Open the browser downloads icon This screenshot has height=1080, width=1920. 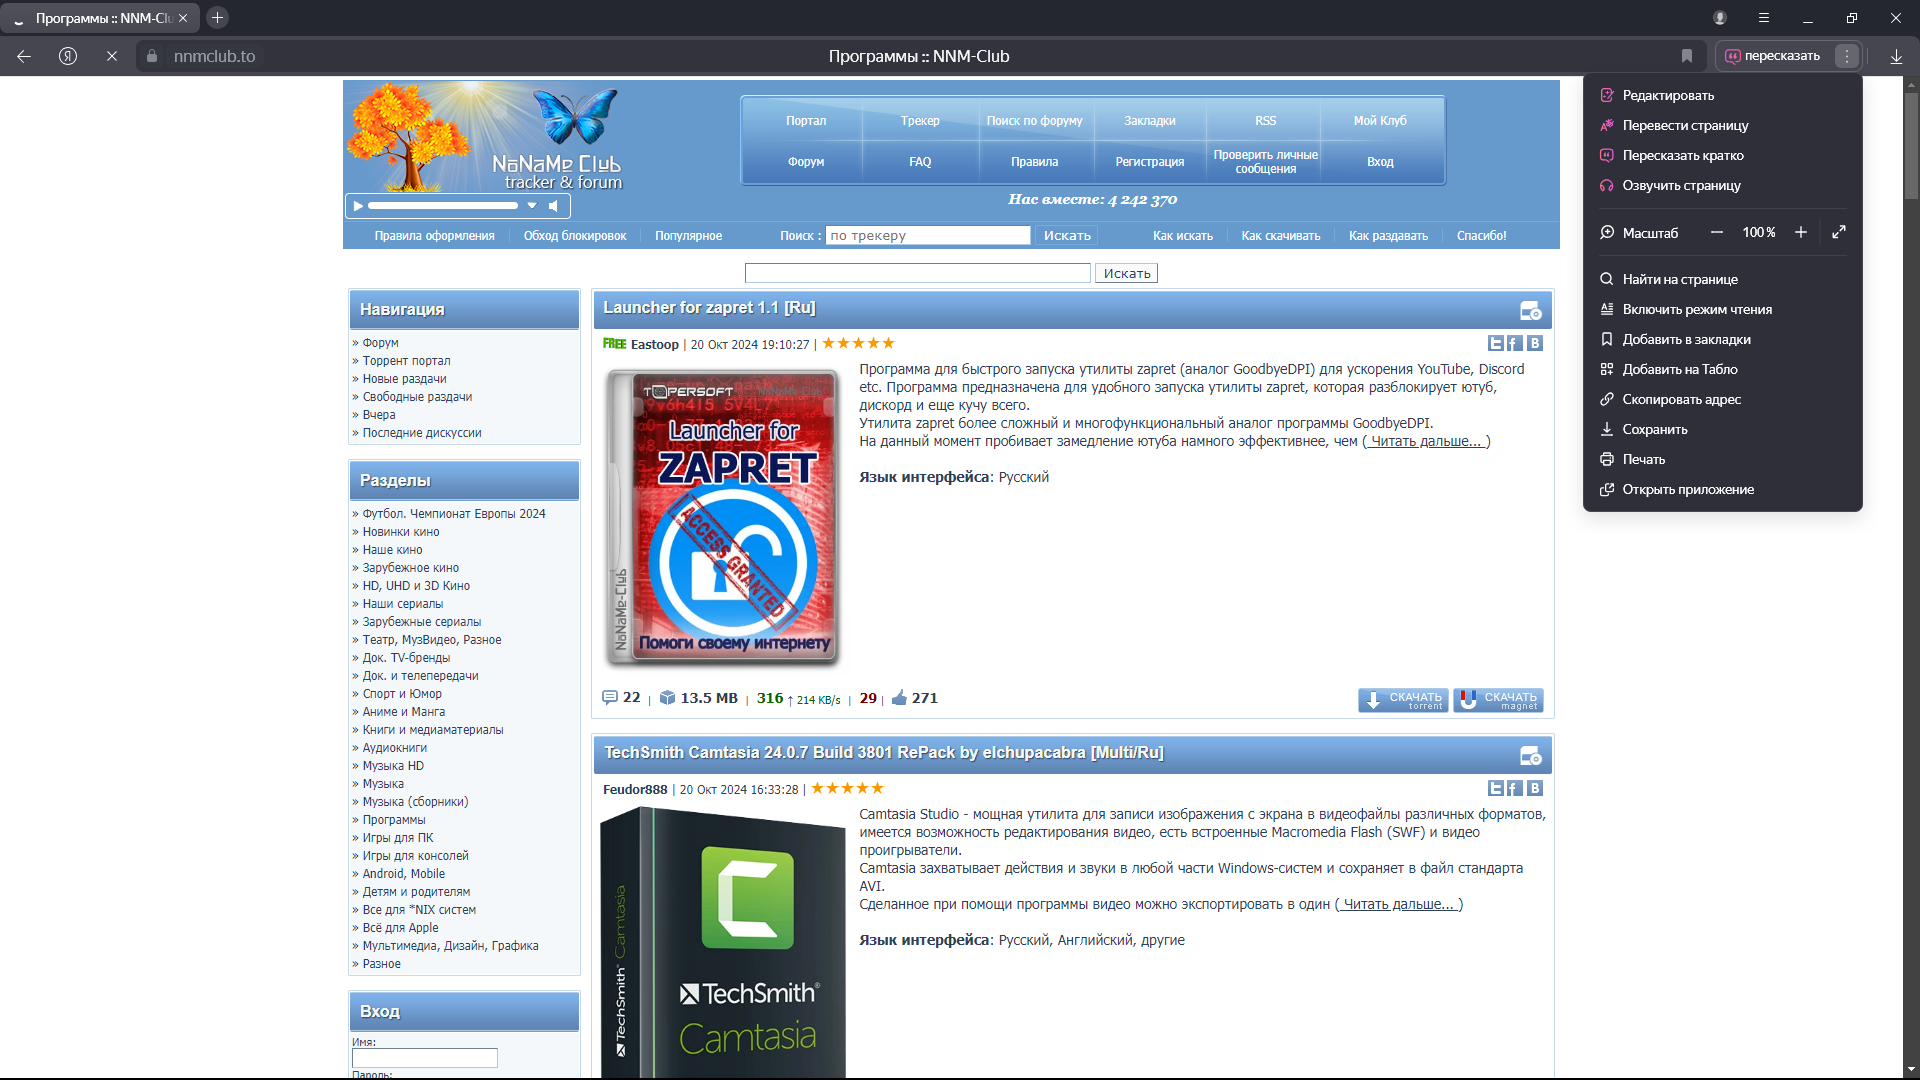[x=1896, y=56]
